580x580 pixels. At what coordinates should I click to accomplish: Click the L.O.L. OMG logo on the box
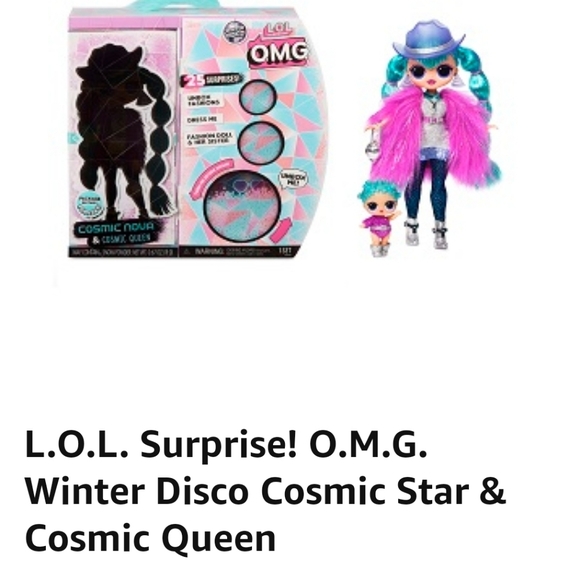pos(278,45)
